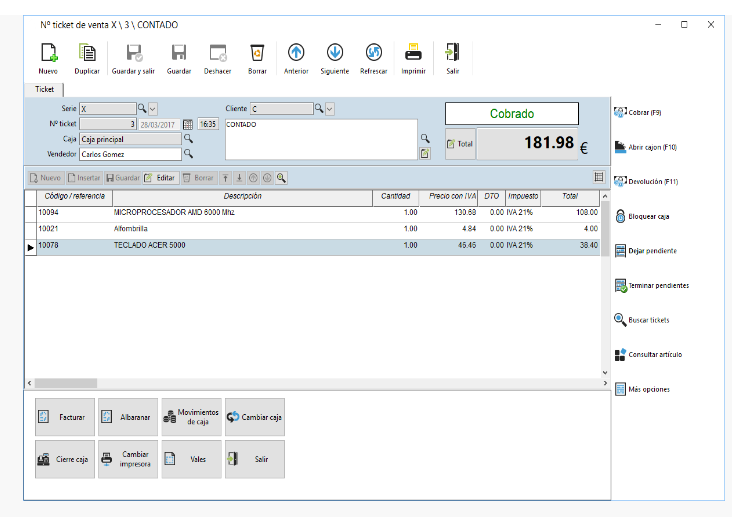Click Insertar in the line items toolbar
732x517 pixels.
click(x=84, y=178)
